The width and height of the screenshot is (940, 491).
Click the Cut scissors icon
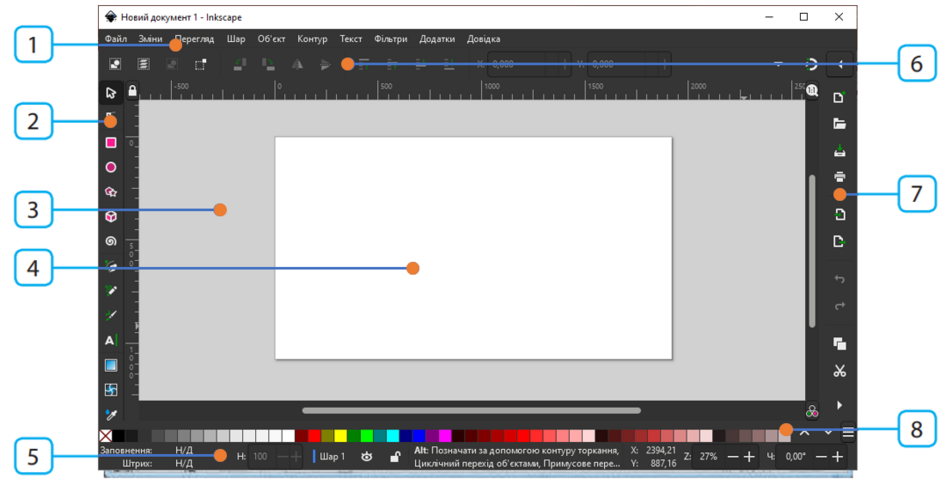(x=839, y=371)
